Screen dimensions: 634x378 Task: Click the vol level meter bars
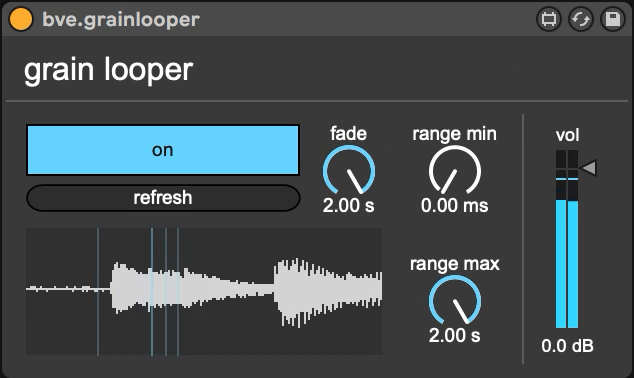[567, 239]
